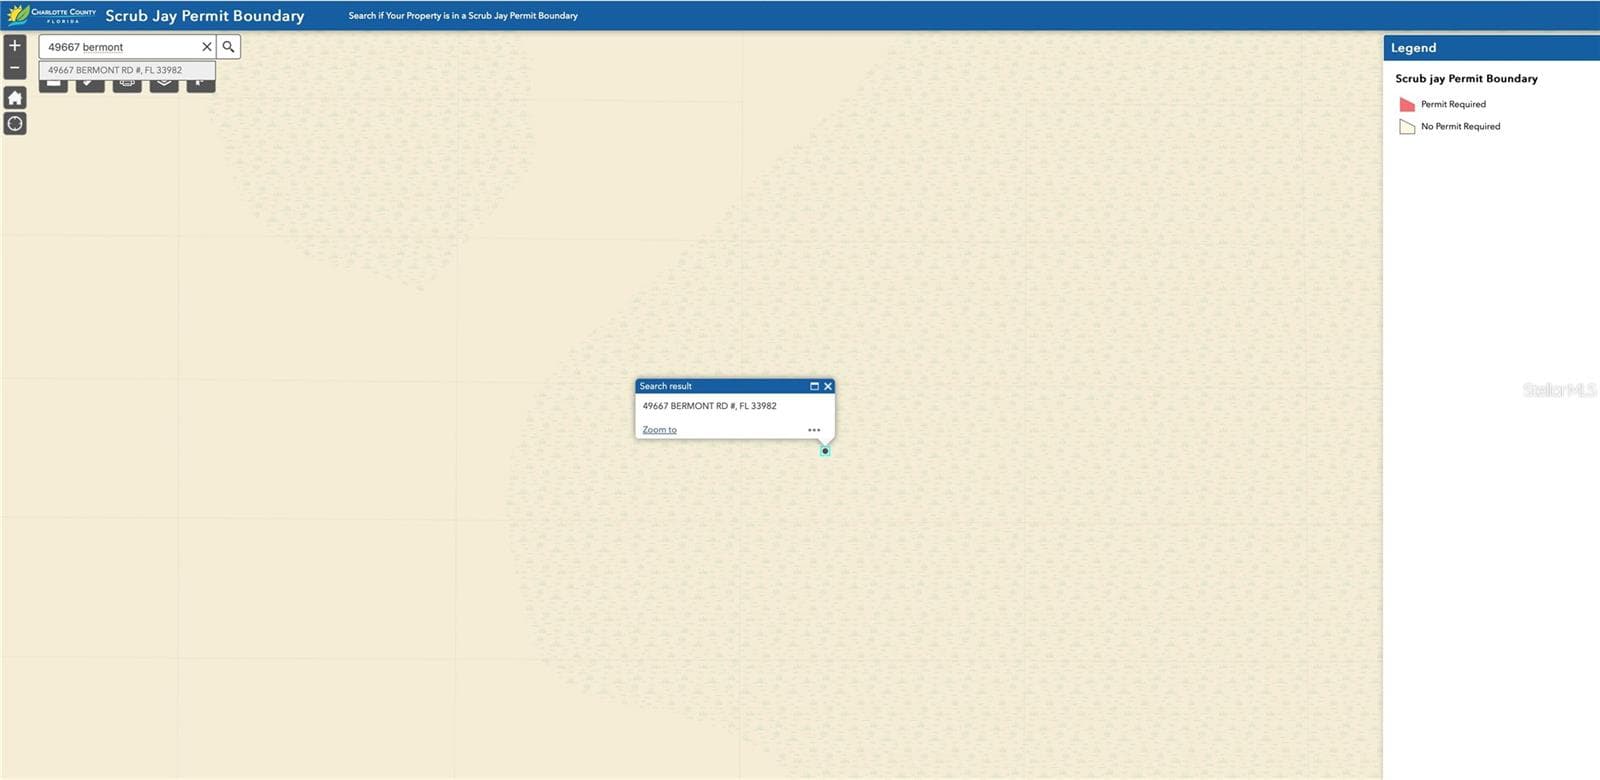This screenshot has height=780, width=1600.
Task: Click the Zoom to link
Action: click(659, 430)
